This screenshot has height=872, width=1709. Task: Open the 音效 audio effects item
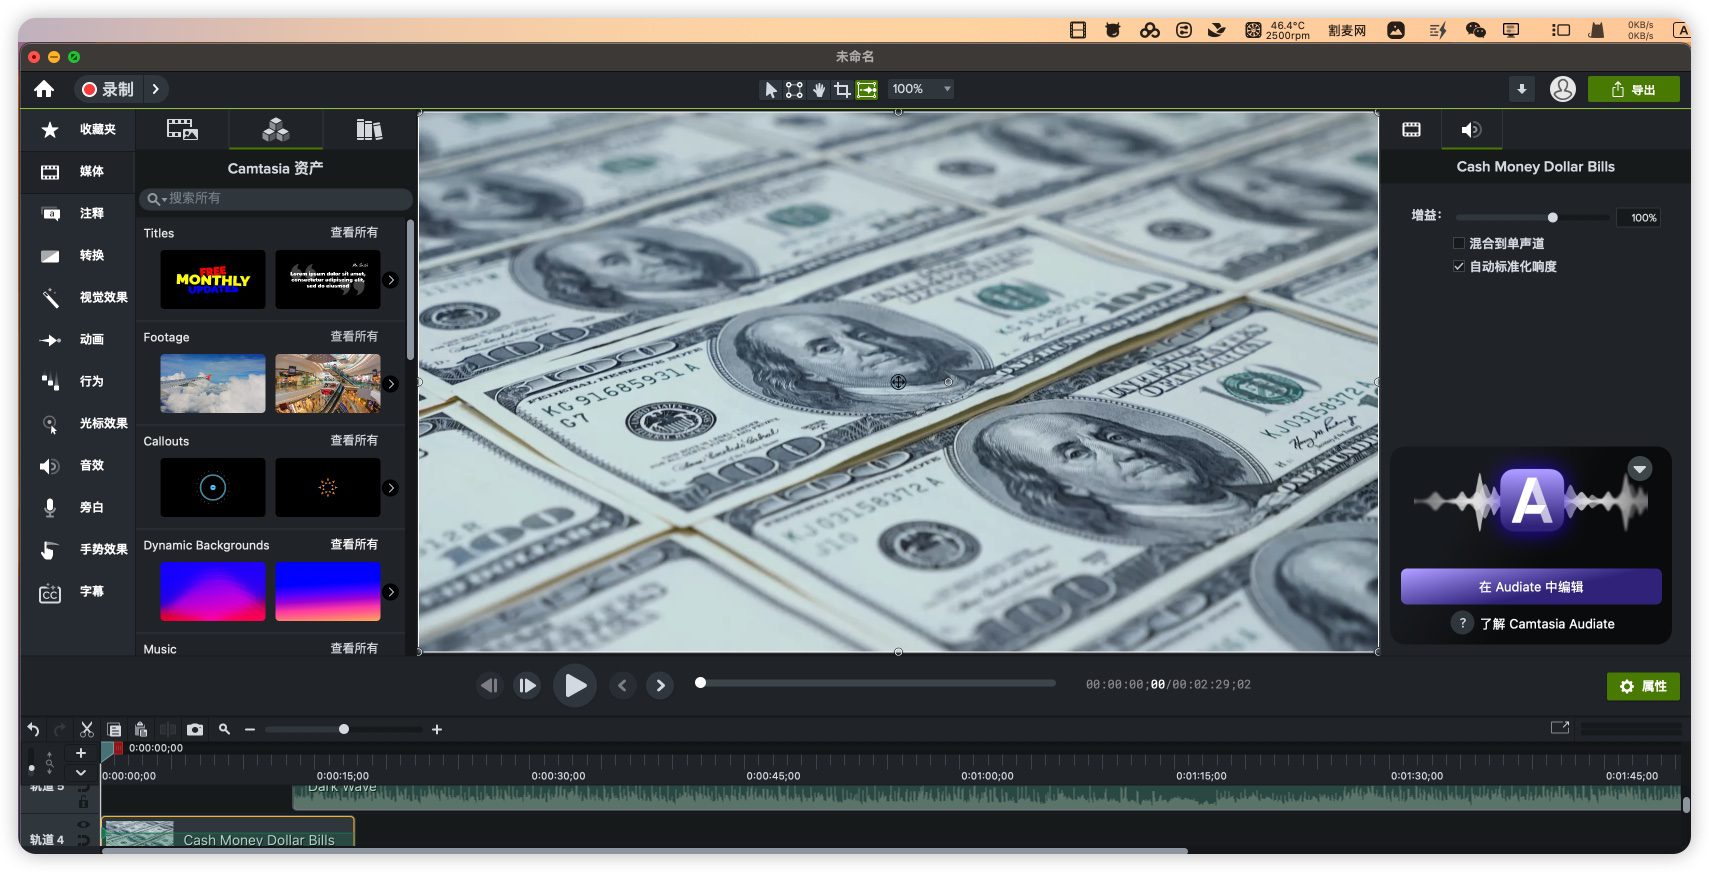[78, 465]
